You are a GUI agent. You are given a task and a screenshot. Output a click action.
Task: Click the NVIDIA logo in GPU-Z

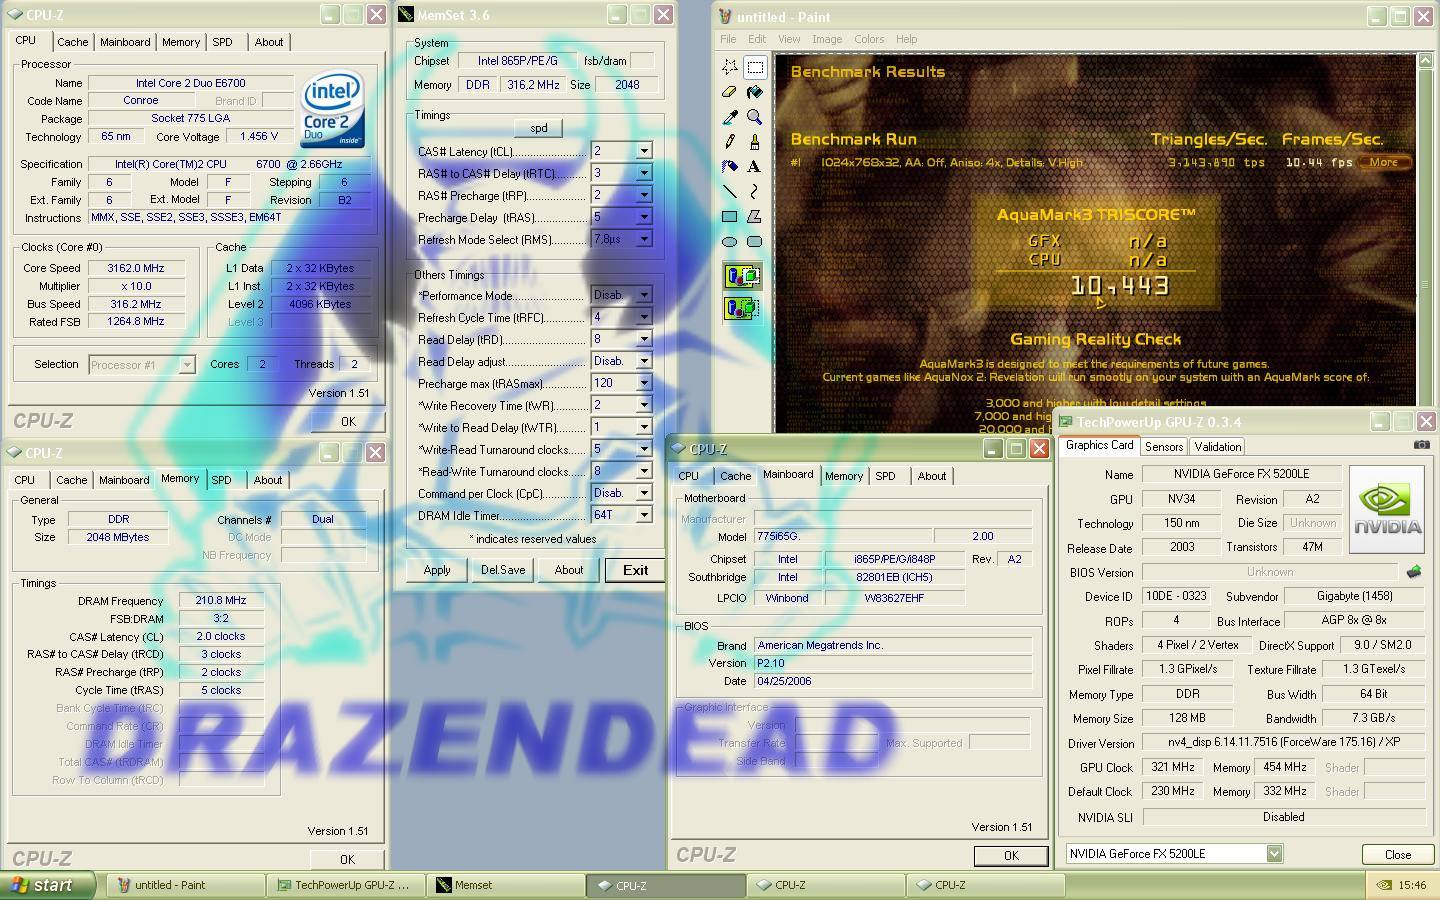pyautogui.click(x=1387, y=509)
